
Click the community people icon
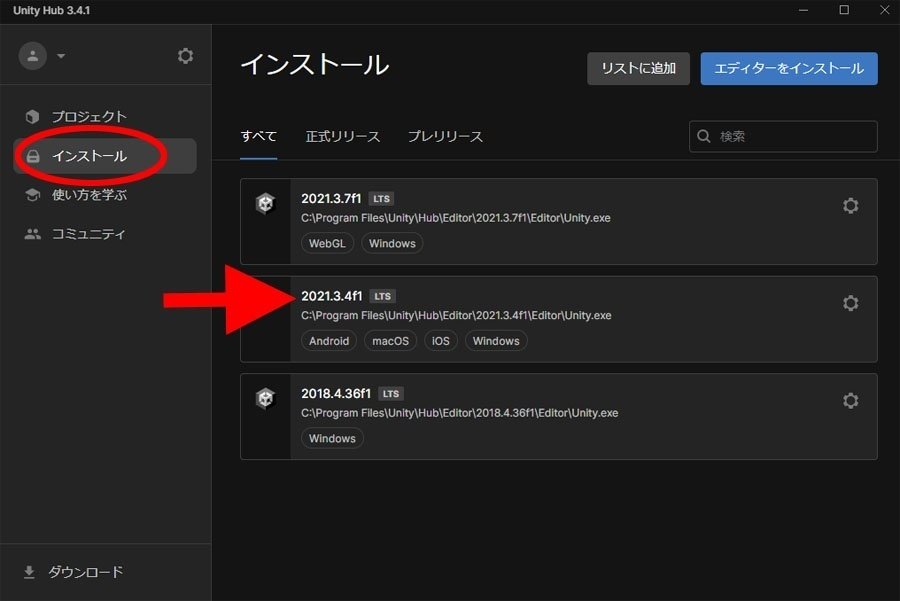pos(32,234)
